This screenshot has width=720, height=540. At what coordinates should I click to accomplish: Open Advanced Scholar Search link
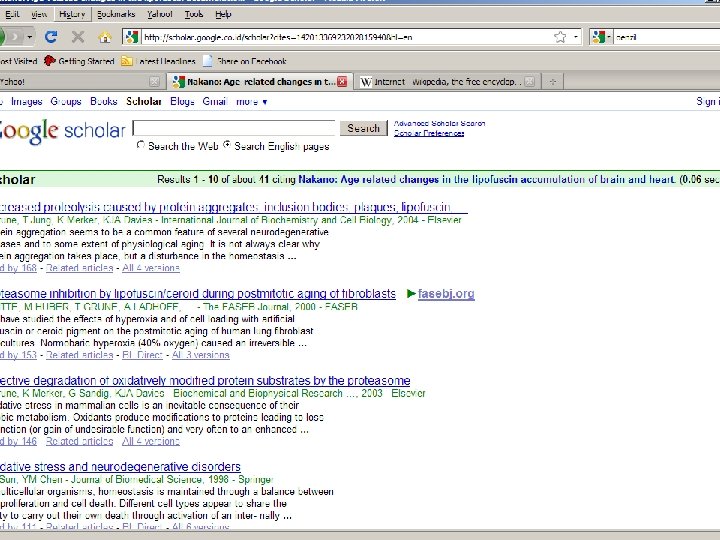tap(439, 123)
